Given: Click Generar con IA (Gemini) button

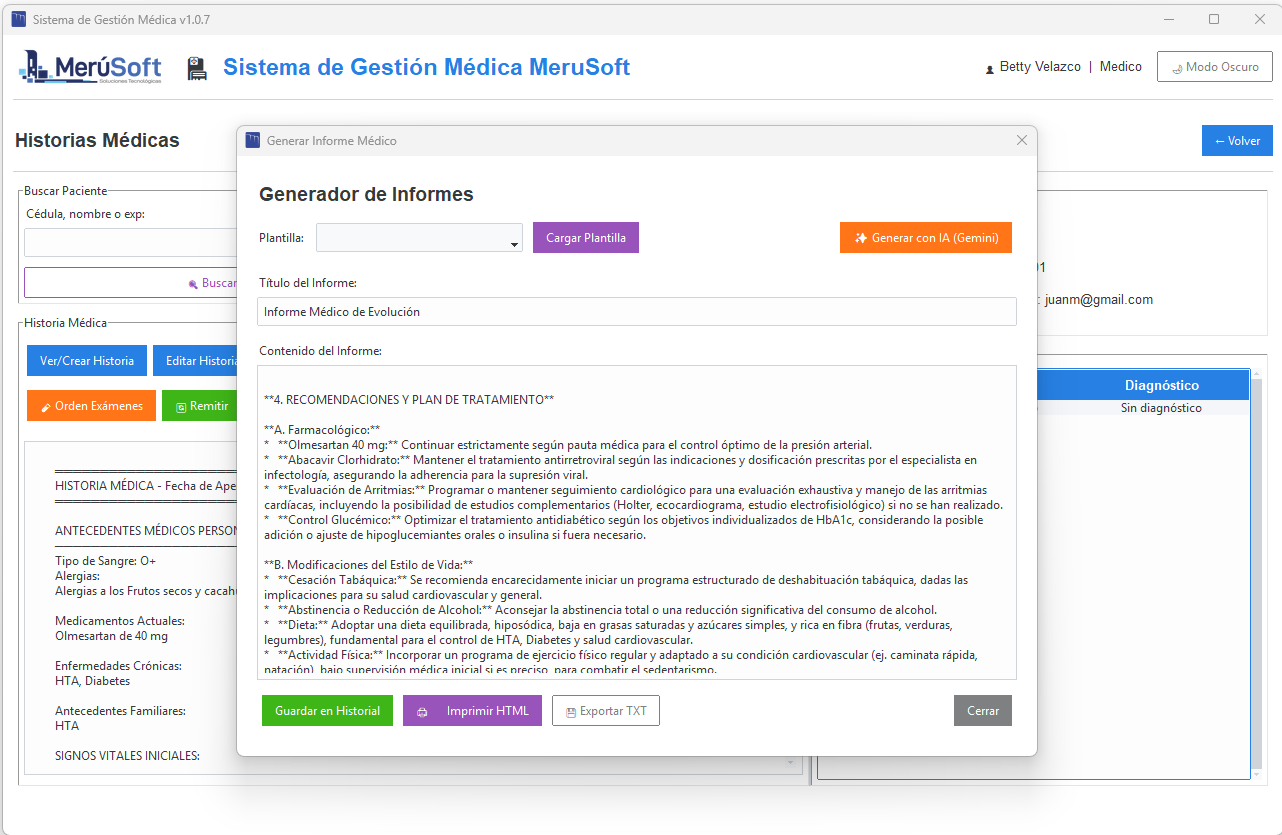Looking at the screenshot, I should (x=926, y=238).
